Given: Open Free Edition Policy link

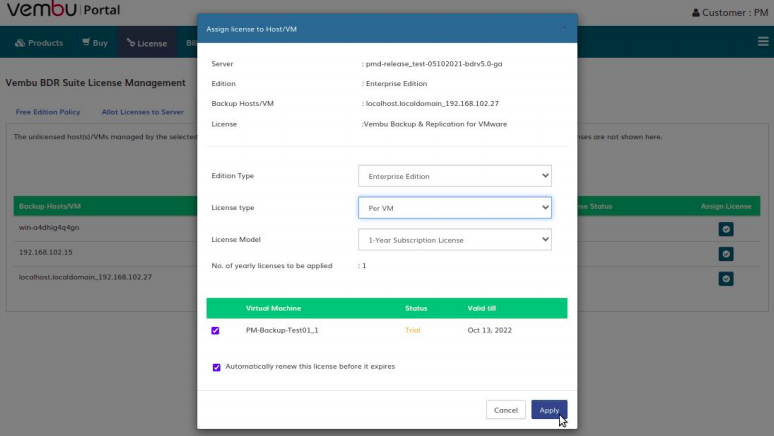Looking at the screenshot, I should click(48, 112).
